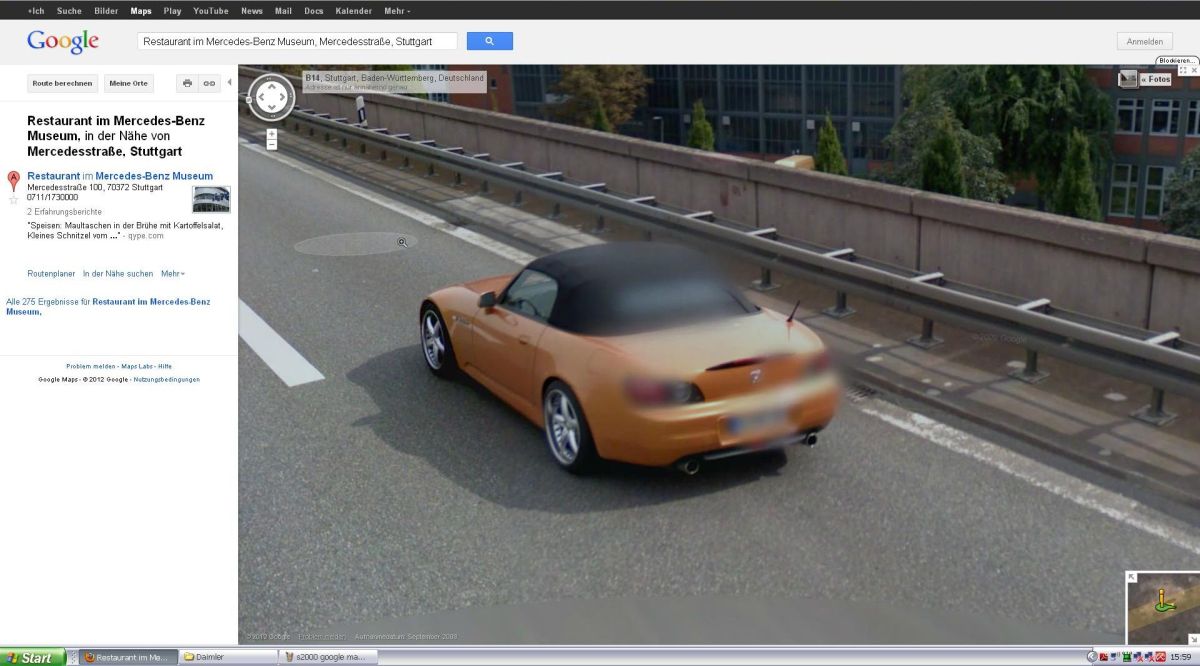Close Street View with the X icon
The width and height of the screenshot is (1200, 666).
click(x=1193, y=71)
